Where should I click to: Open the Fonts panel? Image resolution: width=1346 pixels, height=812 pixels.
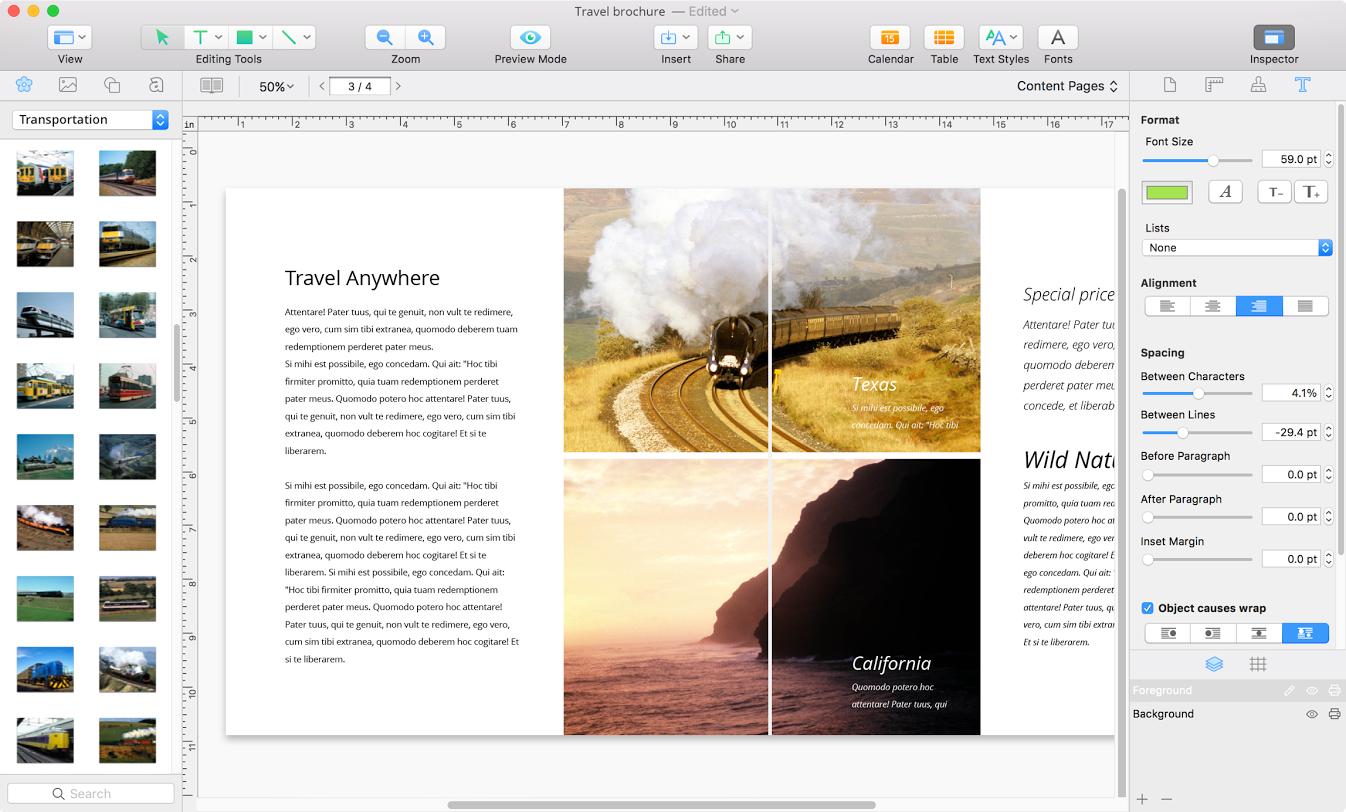pos(1057,38)
